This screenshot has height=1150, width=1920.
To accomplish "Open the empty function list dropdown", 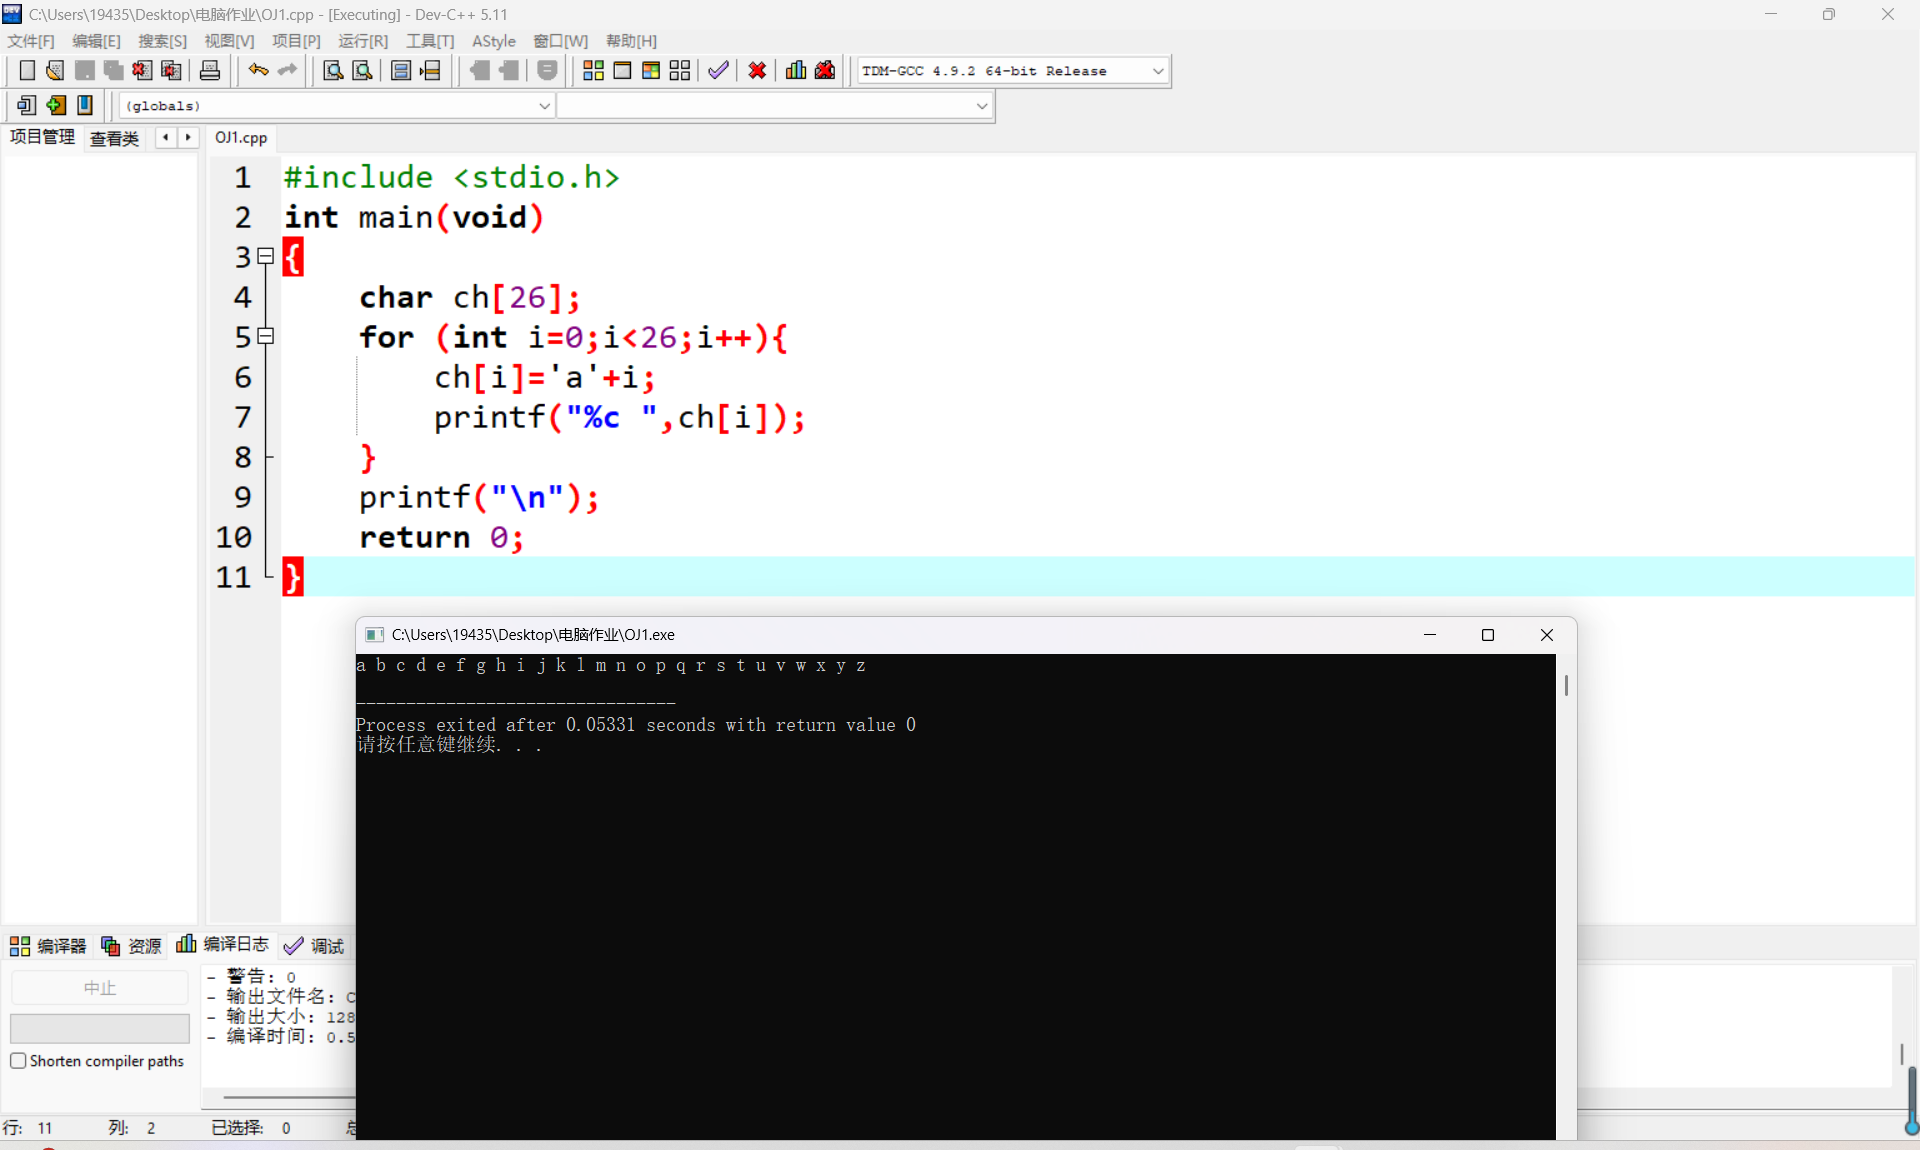I will pos(982,106).
